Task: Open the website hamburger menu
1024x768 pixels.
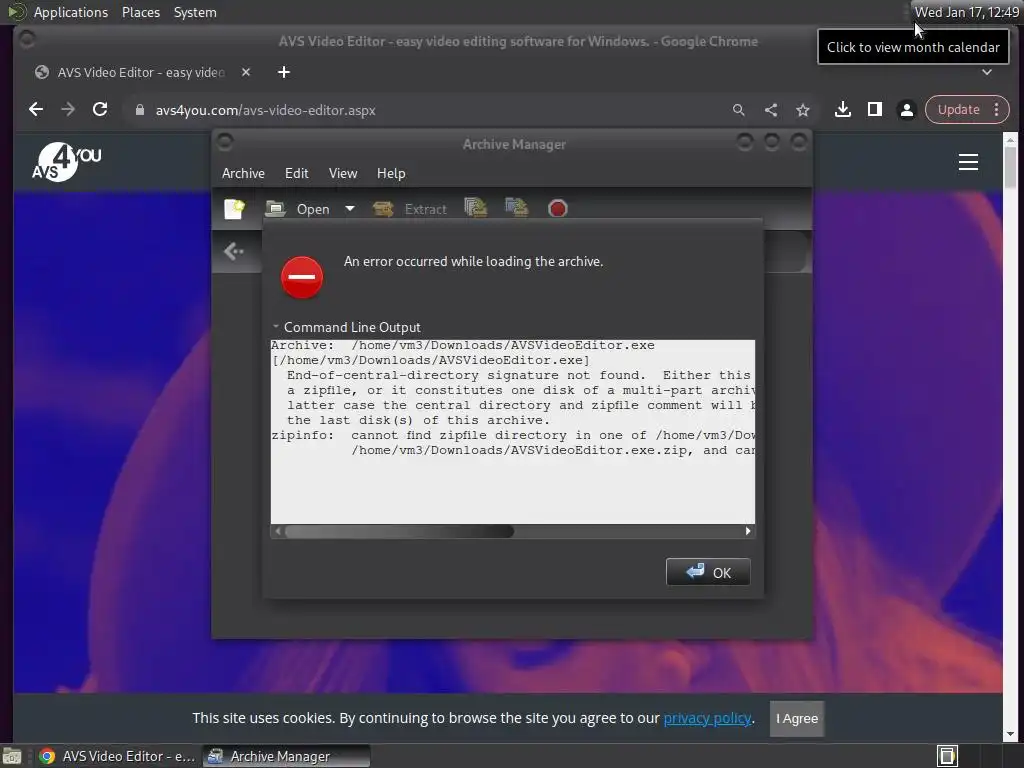Action: (968, 162)
